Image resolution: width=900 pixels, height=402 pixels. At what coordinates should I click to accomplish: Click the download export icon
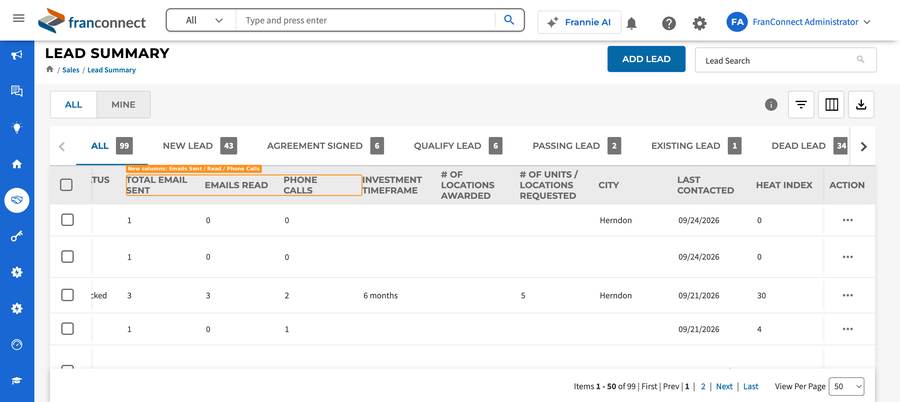click(x=861, y=105)
